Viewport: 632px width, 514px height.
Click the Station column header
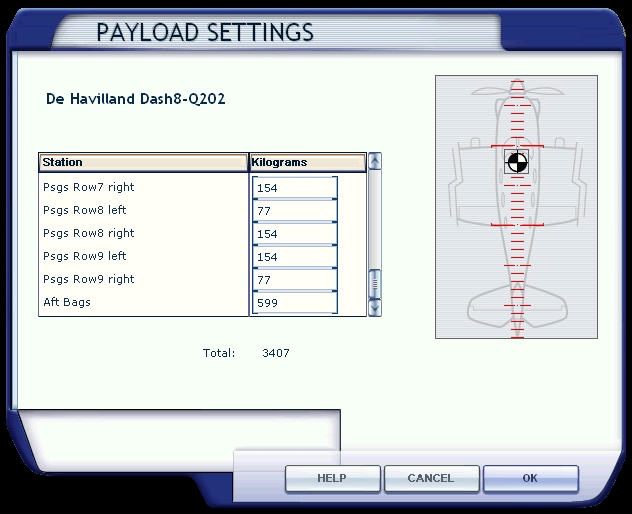click(x=143, y=162)
